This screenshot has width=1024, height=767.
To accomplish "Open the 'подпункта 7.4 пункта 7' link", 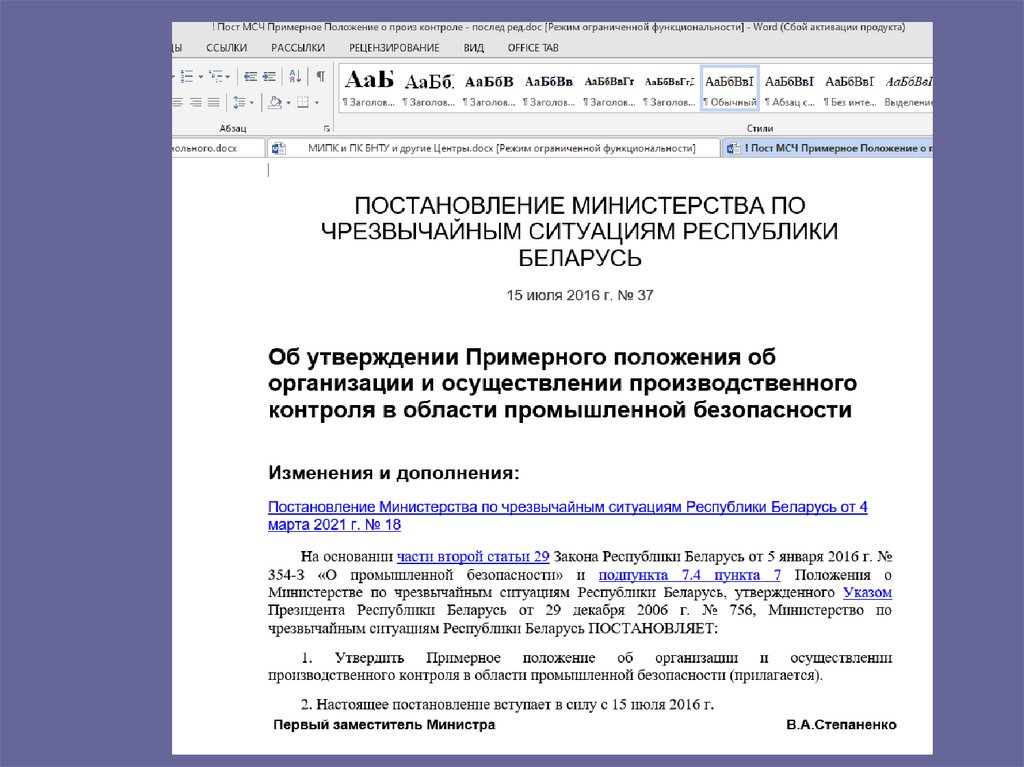I will click(690, 575).
